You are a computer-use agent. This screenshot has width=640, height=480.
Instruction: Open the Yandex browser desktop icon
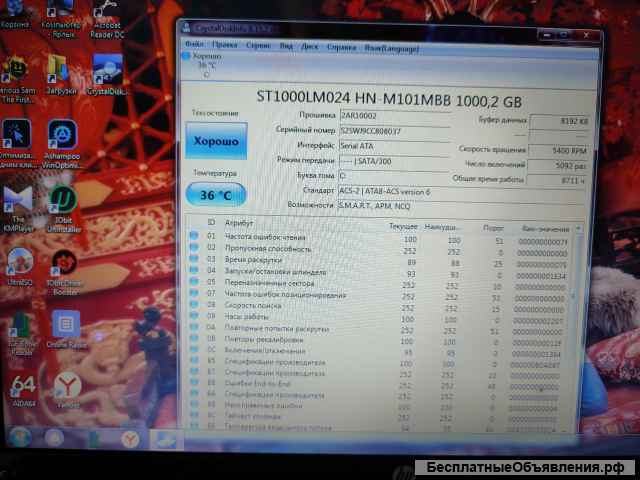(67, 387)
